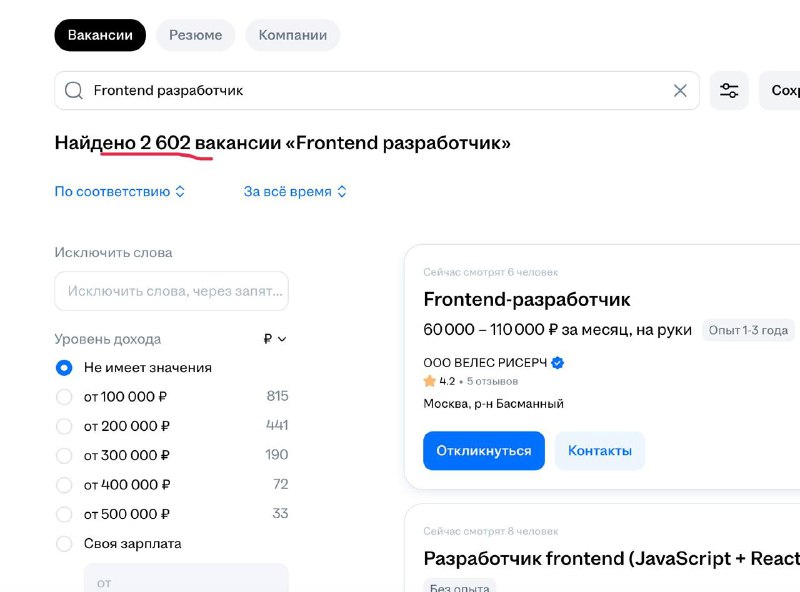The image size is (800, 592).
Task: Focus the 'Исключить слова' input field
Action: click(171, 291)
